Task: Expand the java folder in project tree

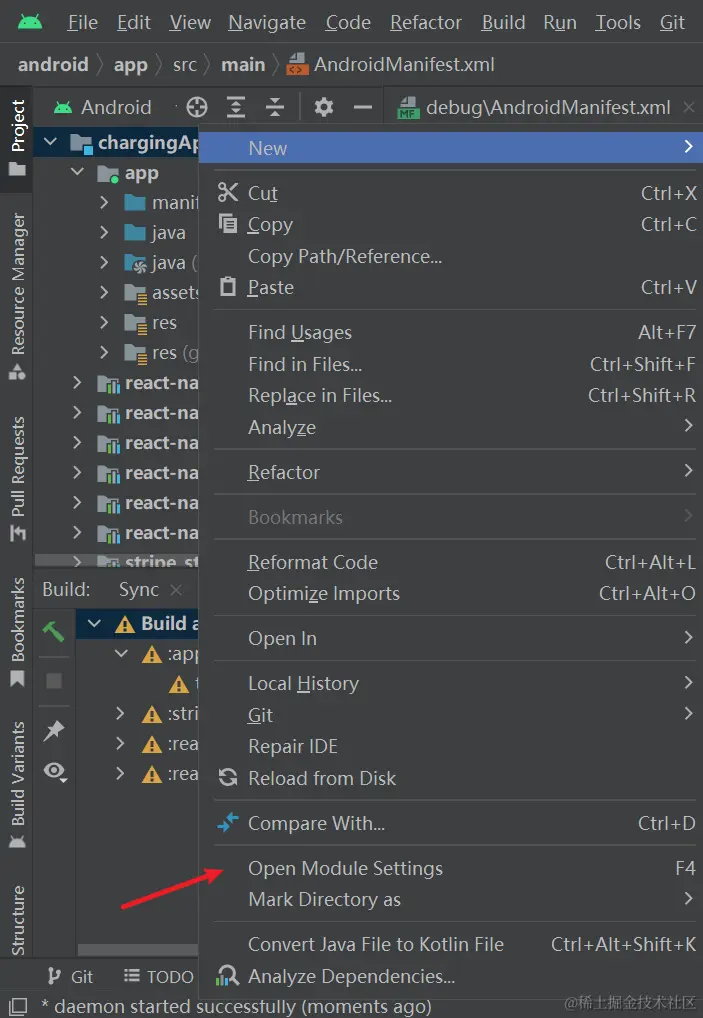Action: coord(105,233)
